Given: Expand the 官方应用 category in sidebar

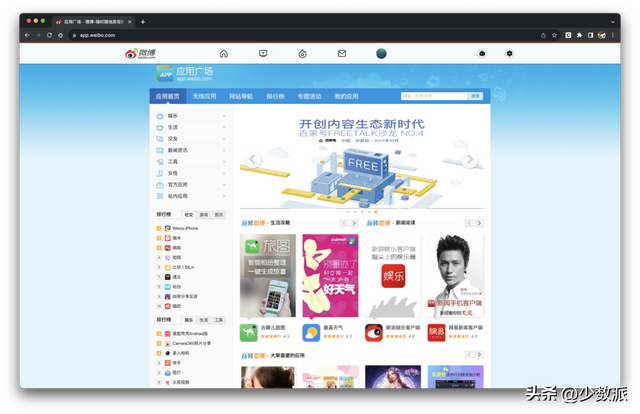Looking at the screenshot, I should point(191,185).
